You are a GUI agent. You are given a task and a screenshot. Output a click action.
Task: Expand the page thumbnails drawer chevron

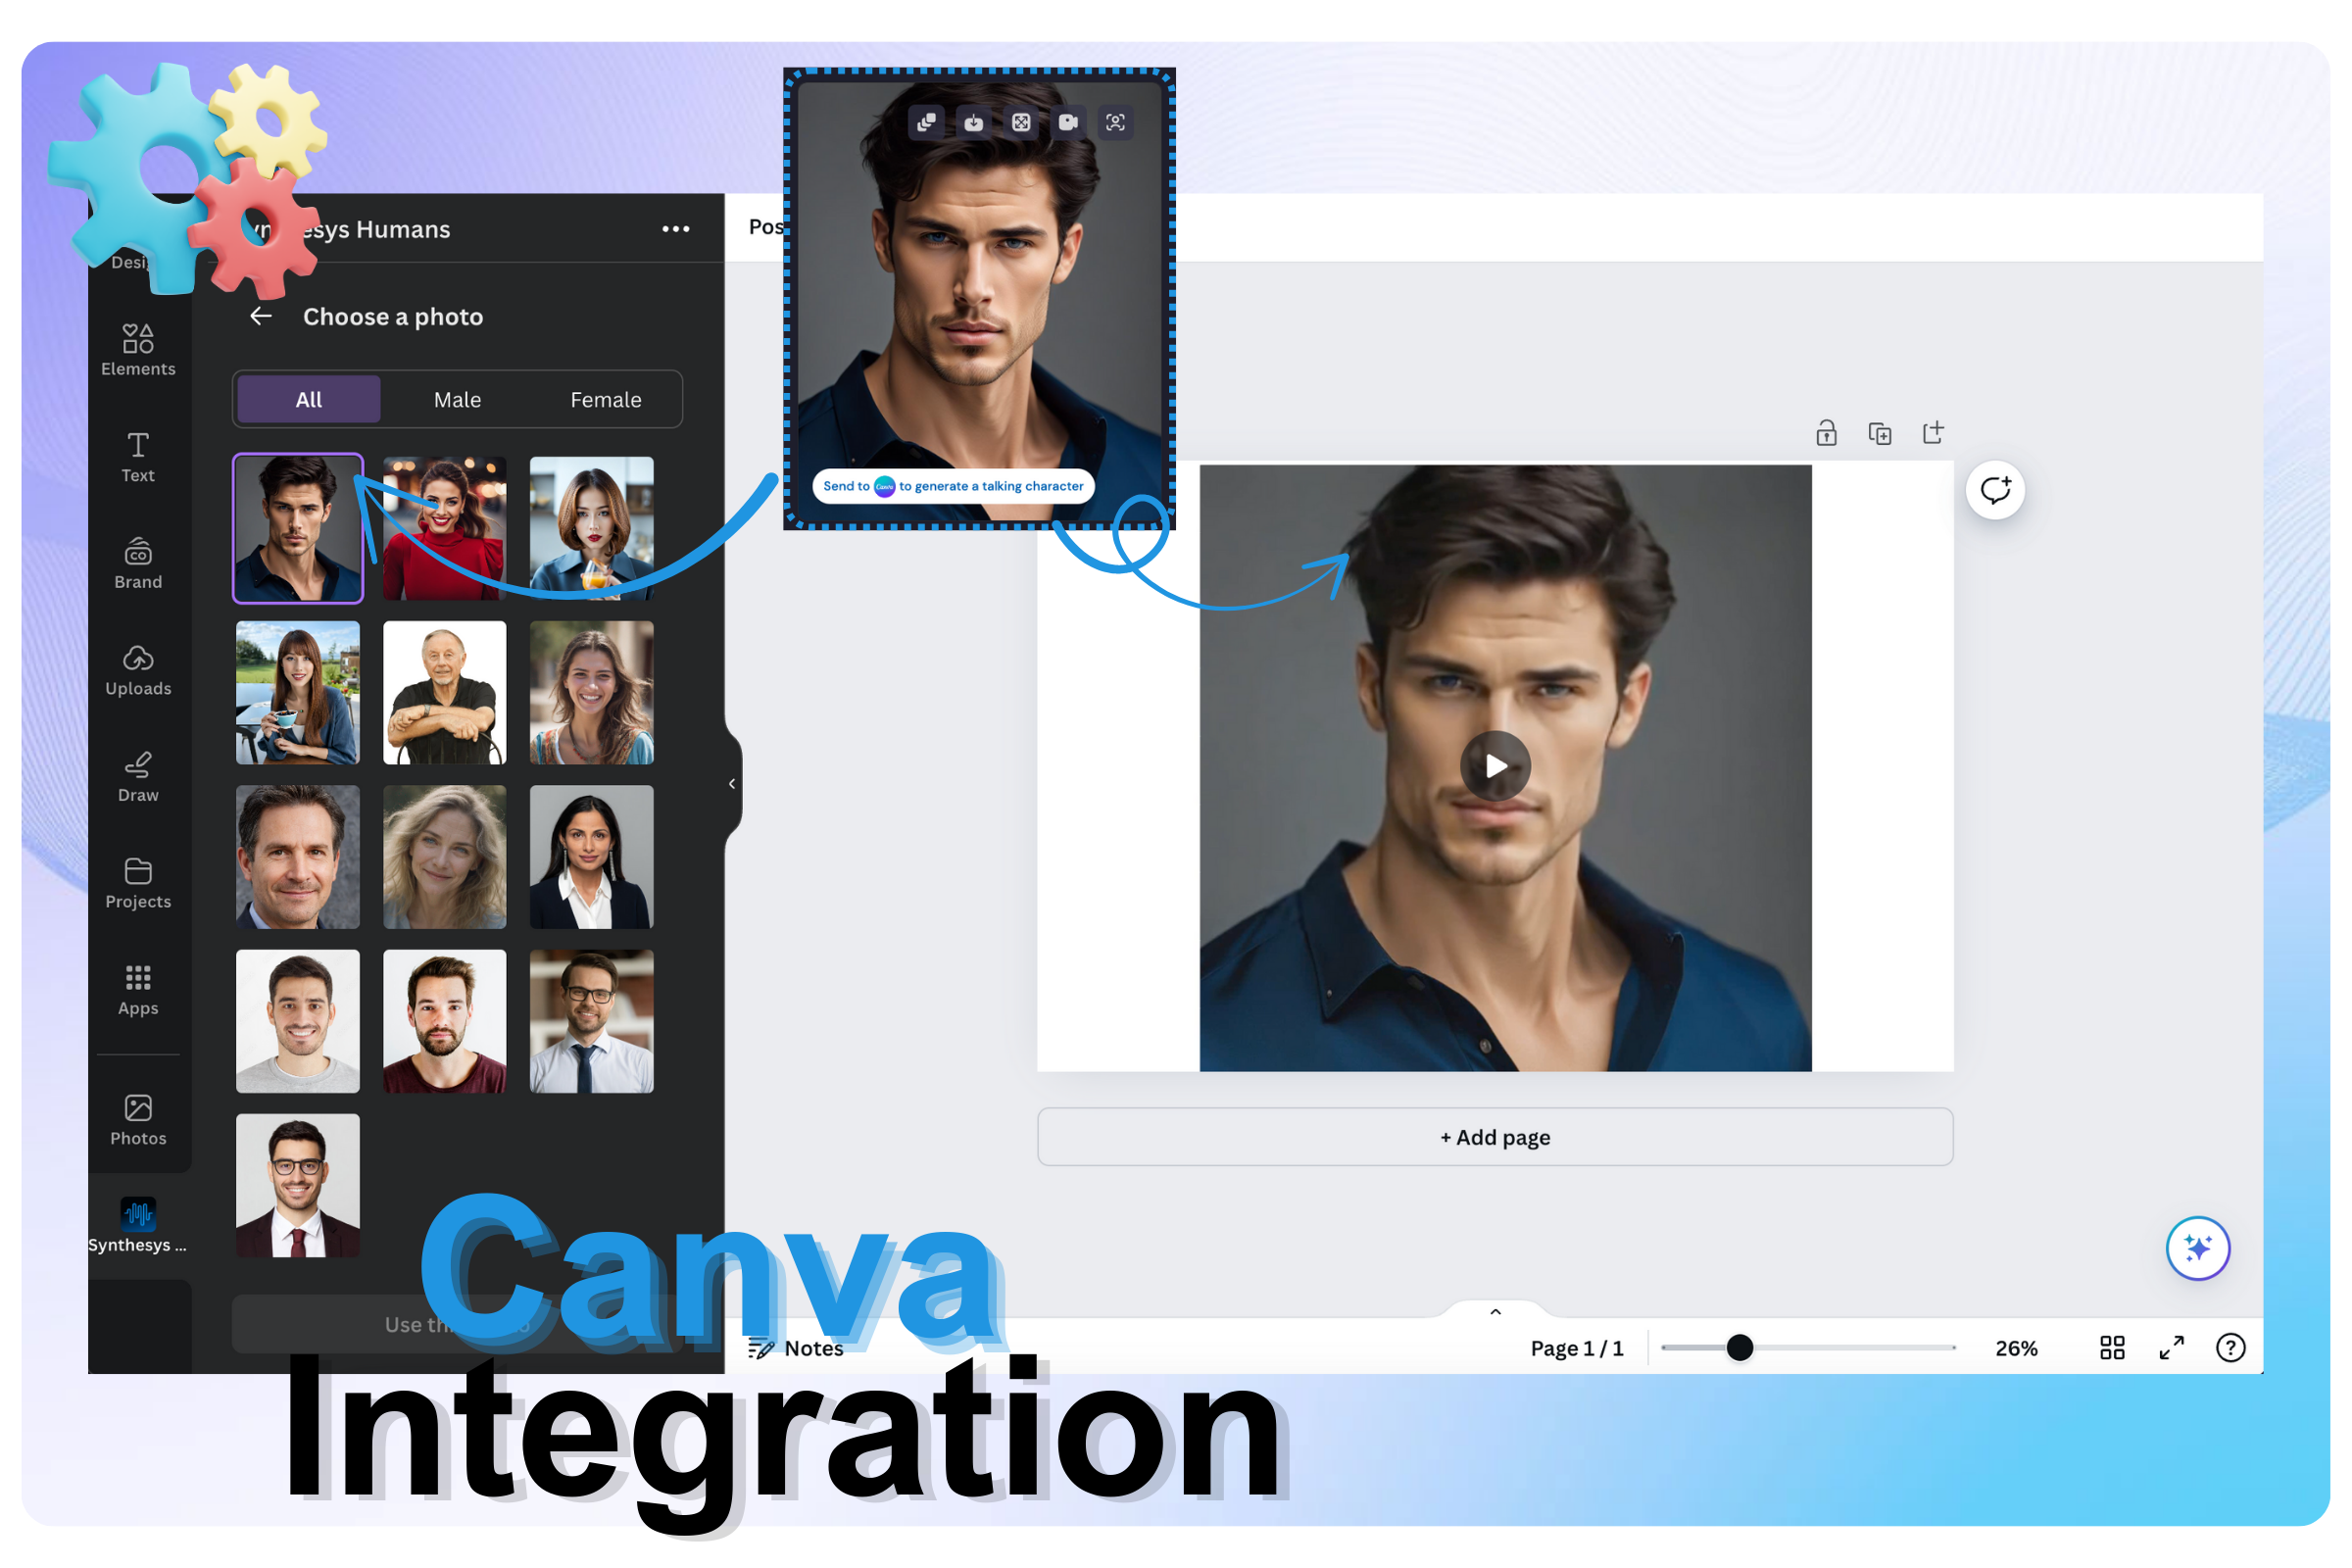(x=1495, y=1312)
